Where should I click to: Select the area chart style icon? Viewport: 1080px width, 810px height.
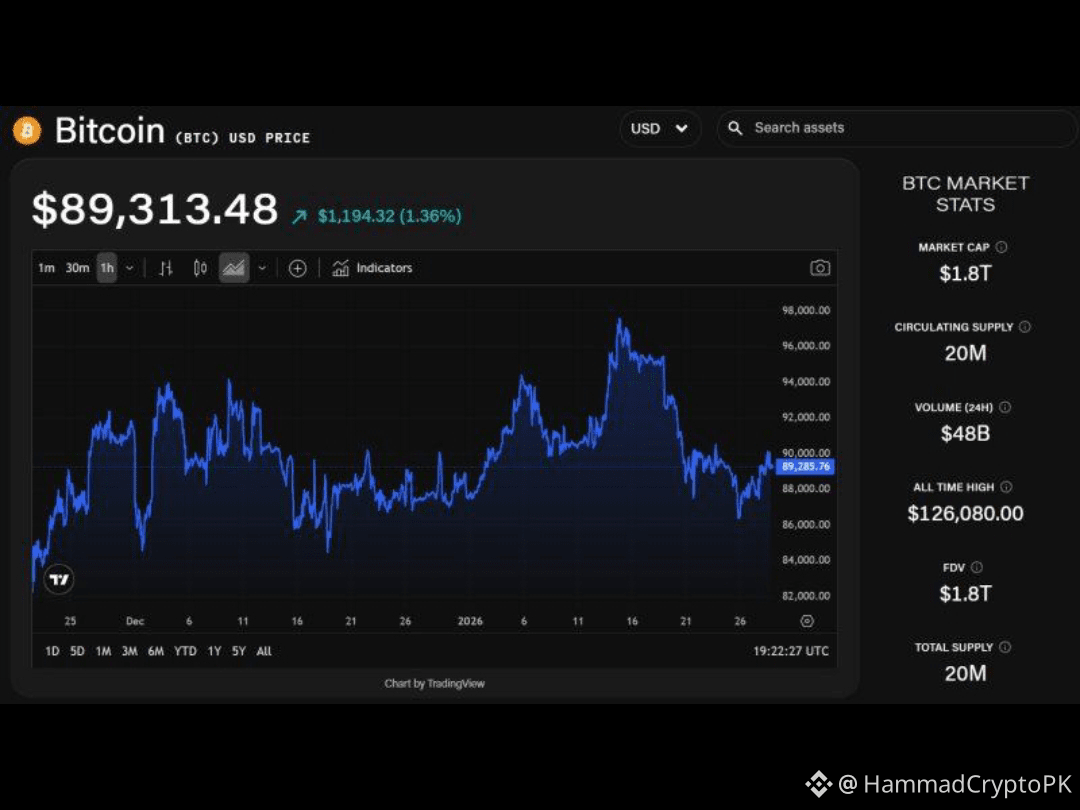pos(233,268)
